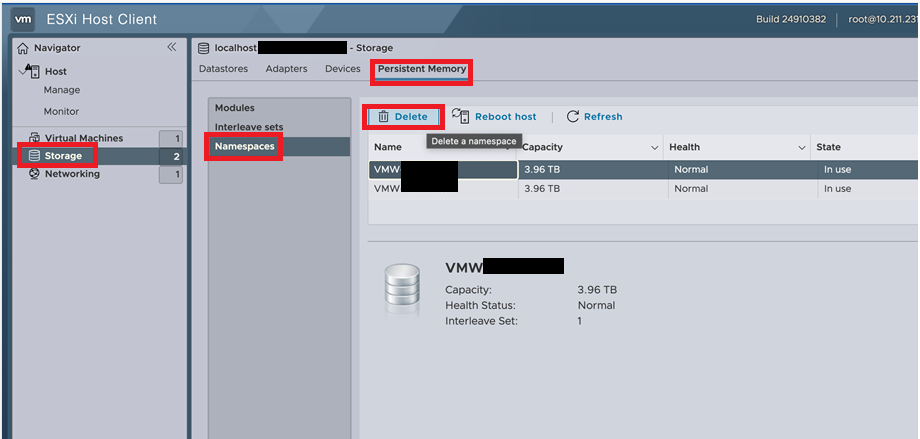Viewport: 920px width, 439px height.
Task: Click the details Capacity value 3.96 TB
Action: point(597,290)
